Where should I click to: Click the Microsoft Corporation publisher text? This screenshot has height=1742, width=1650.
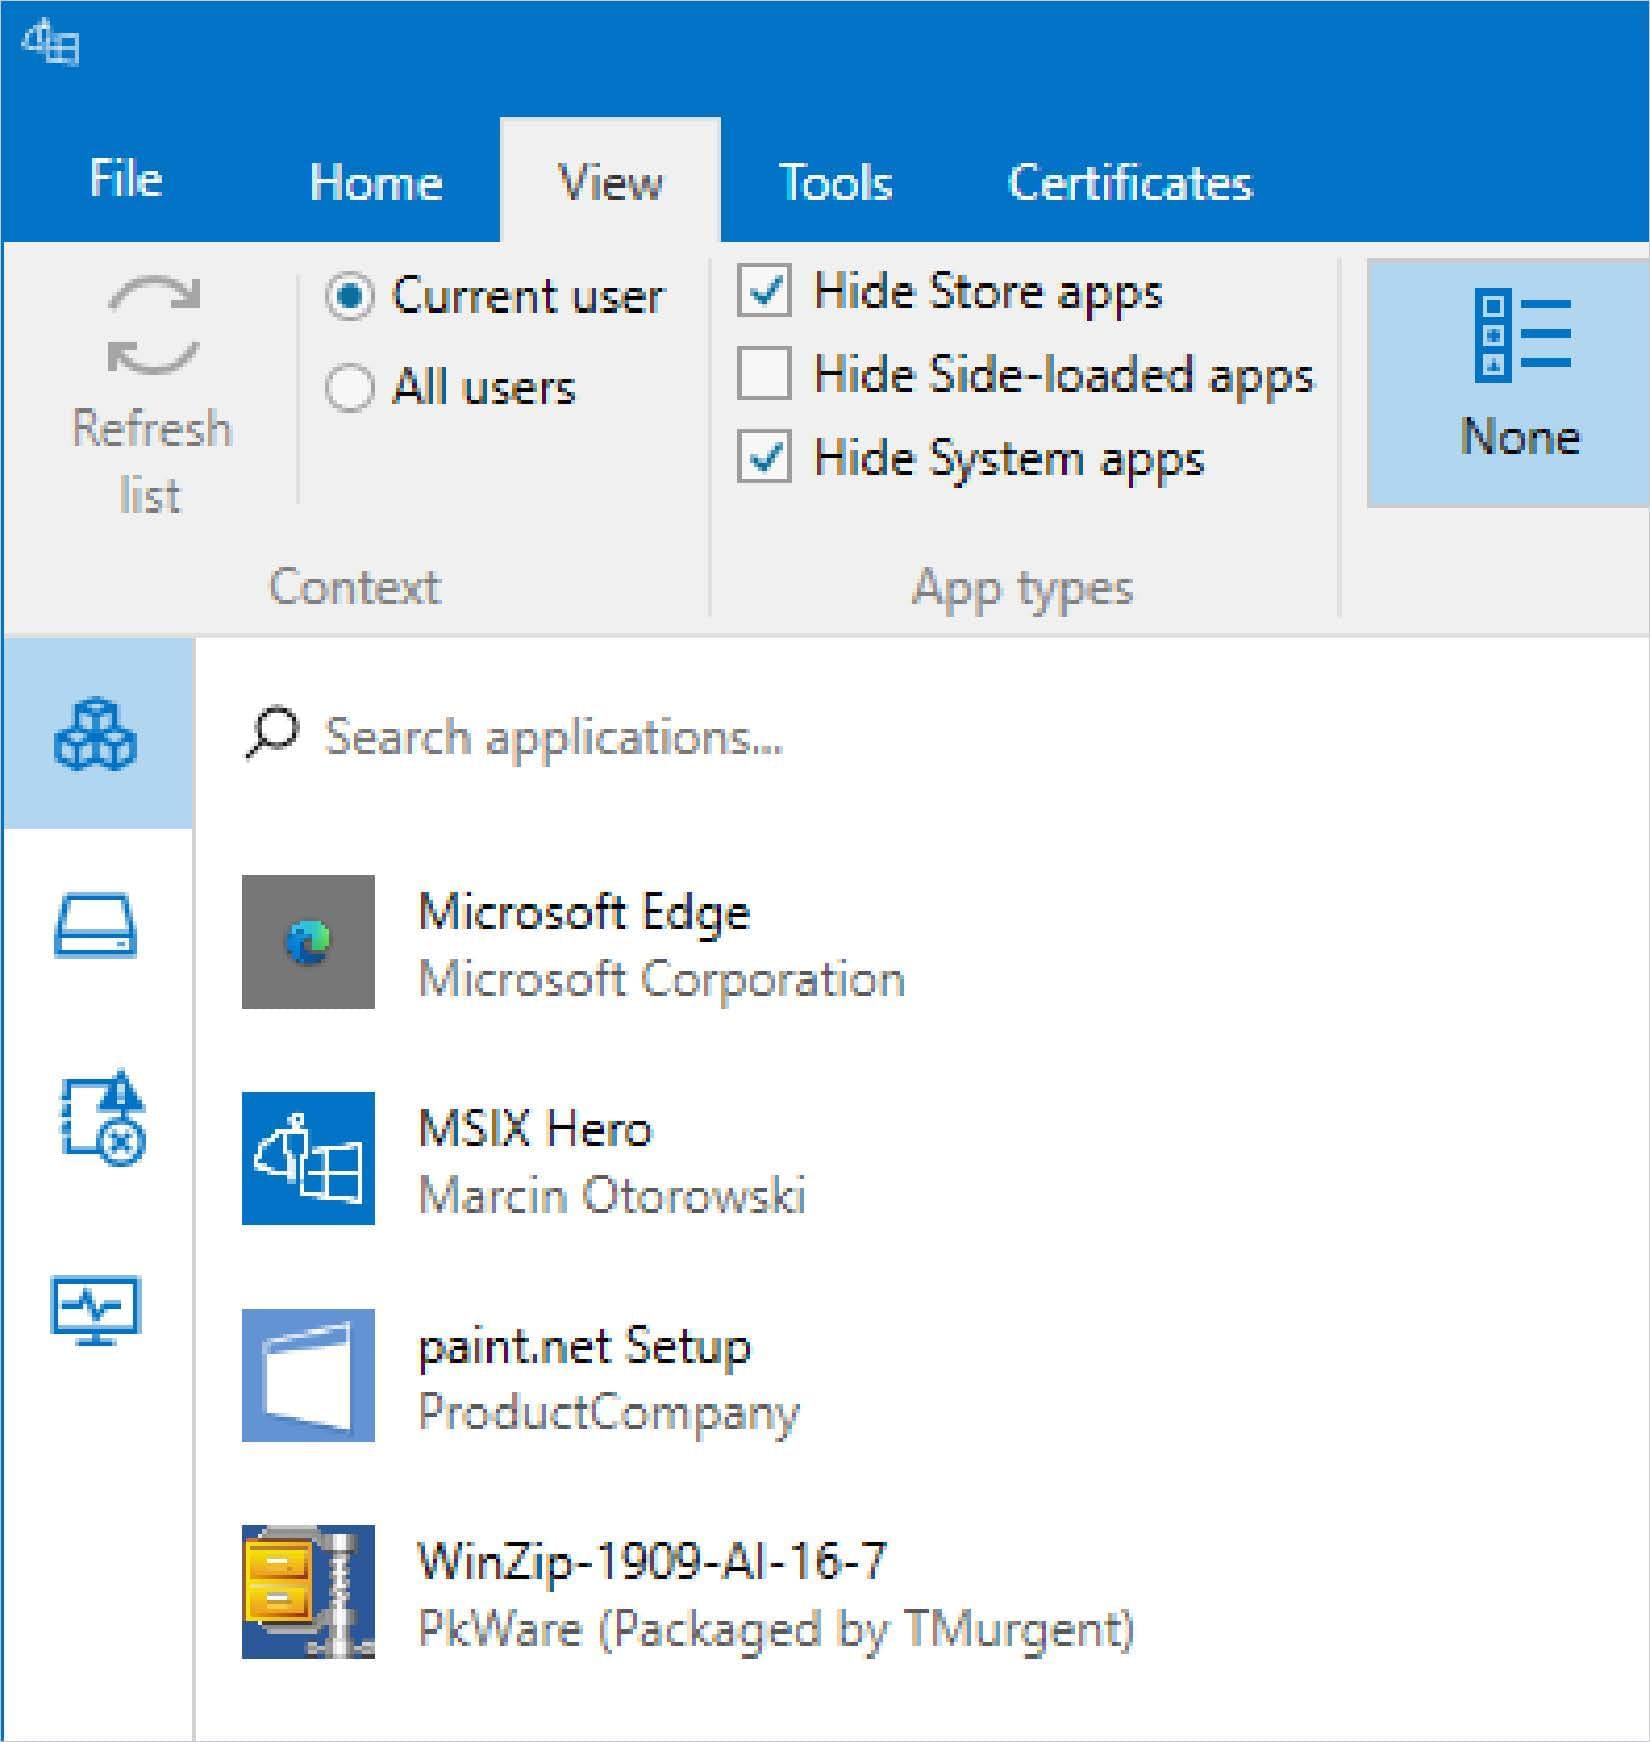[x=662, y=979]
